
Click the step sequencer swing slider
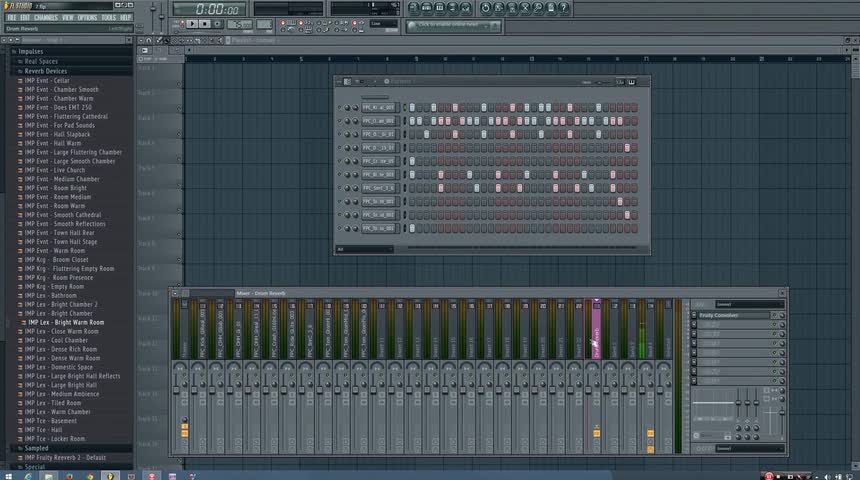[x=599, y=82]
